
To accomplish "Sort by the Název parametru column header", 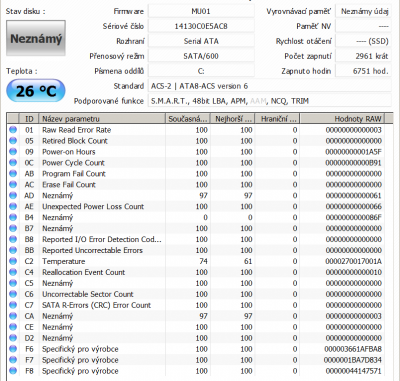I will (102, 119).
